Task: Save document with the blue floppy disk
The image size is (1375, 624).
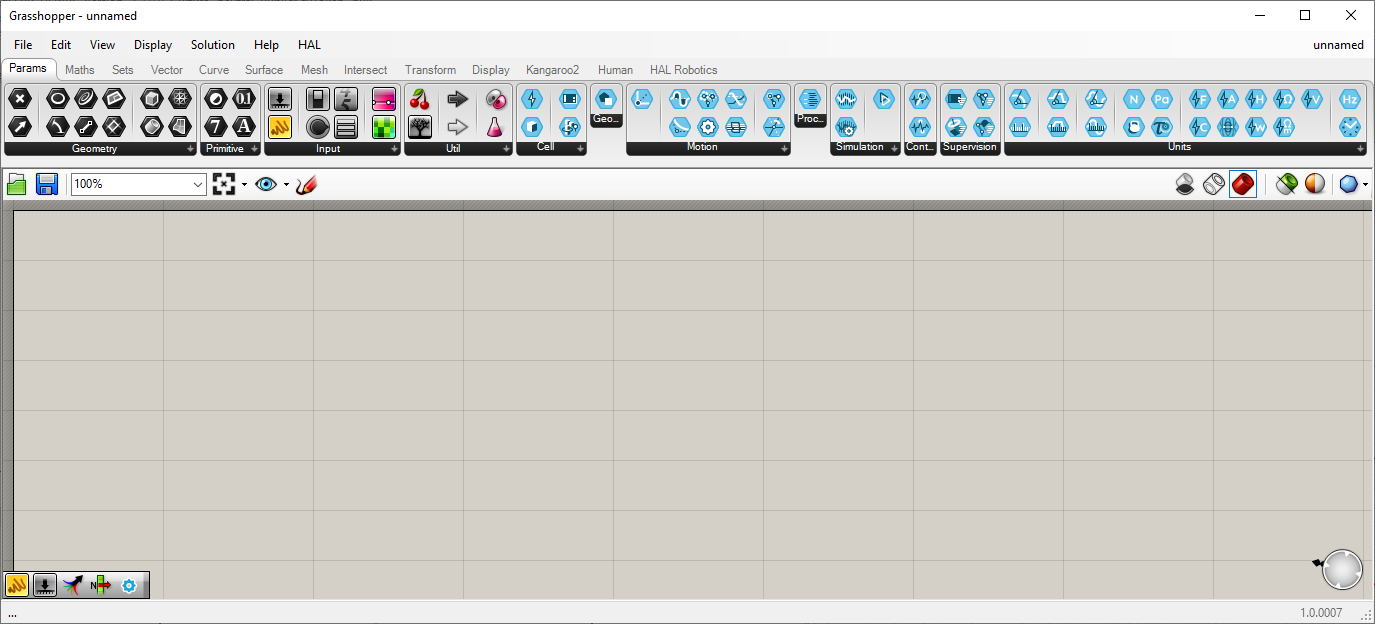Action: tap(47, 184)
